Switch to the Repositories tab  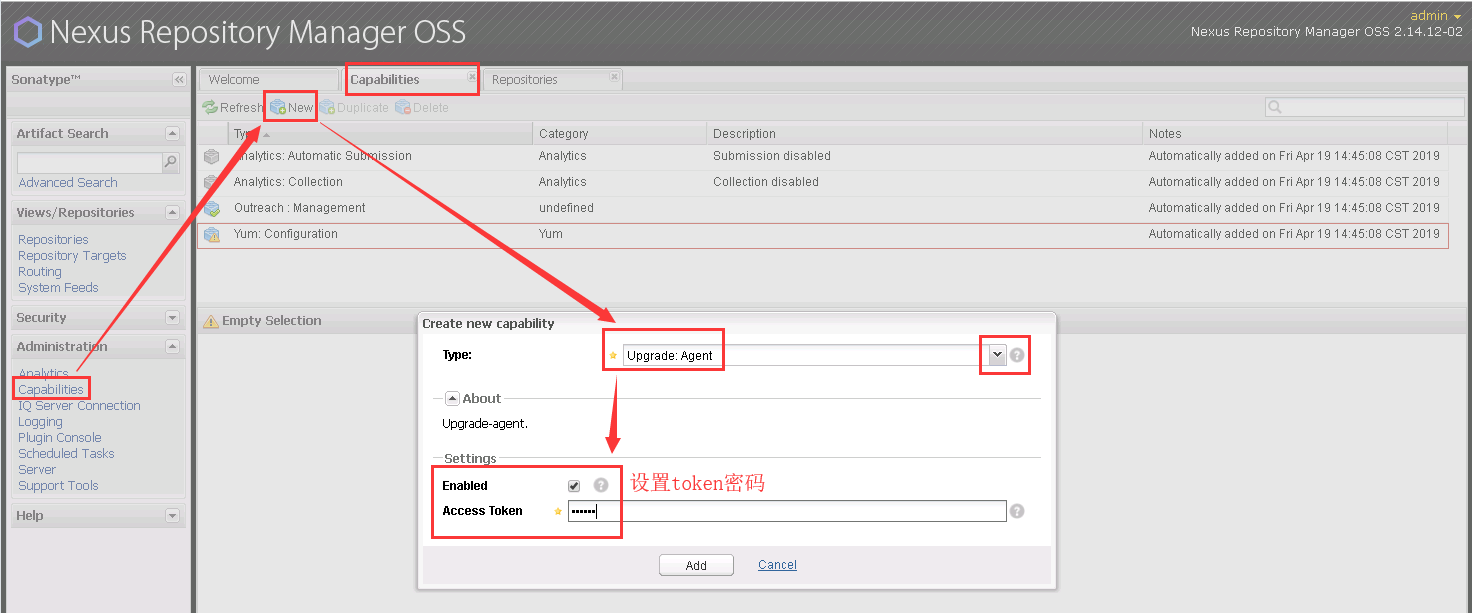[553, 80]
